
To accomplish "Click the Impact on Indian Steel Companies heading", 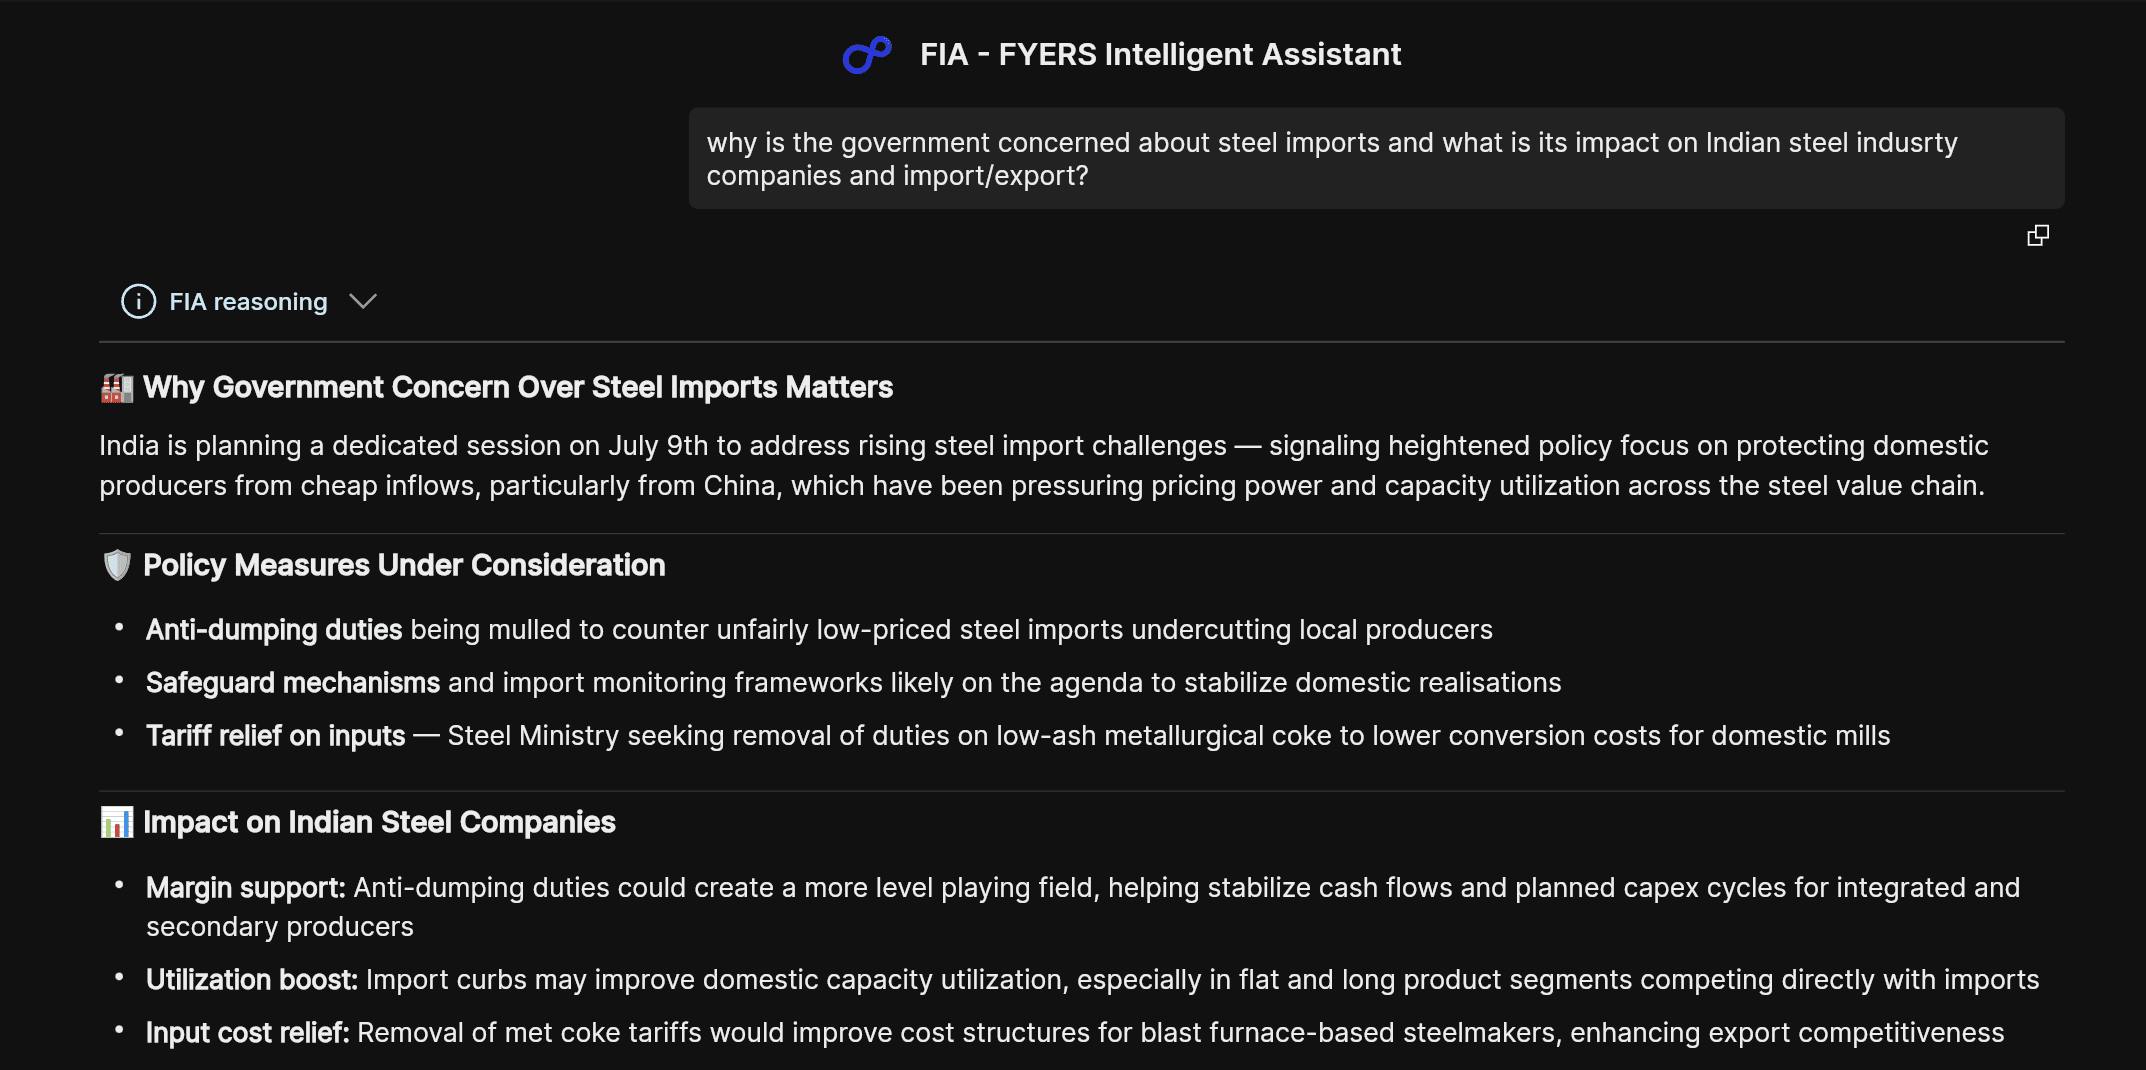I will [x=379, y=822].
